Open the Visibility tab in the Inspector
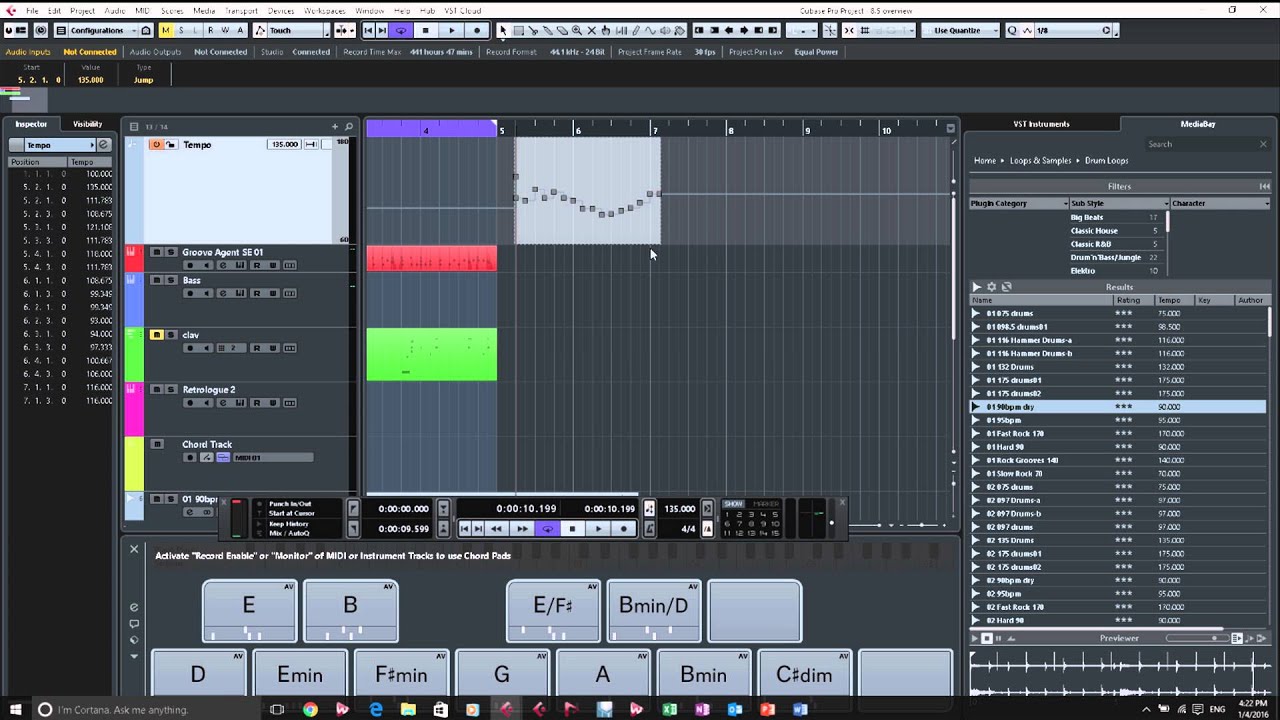 (x=86, y=124)
